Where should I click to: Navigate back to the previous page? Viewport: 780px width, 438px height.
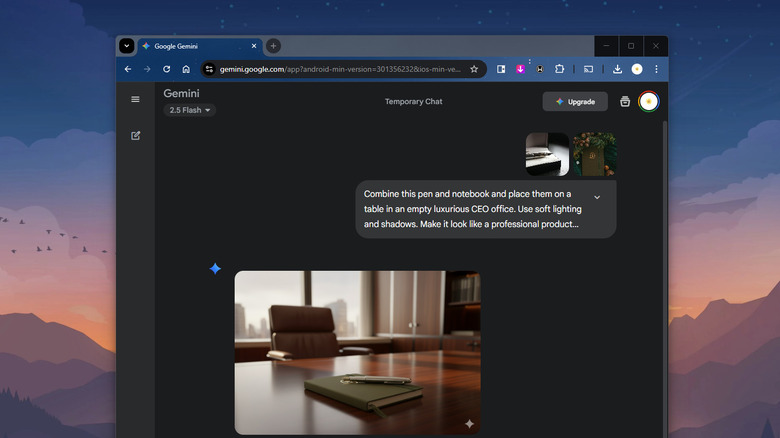(x=127, y=69)
